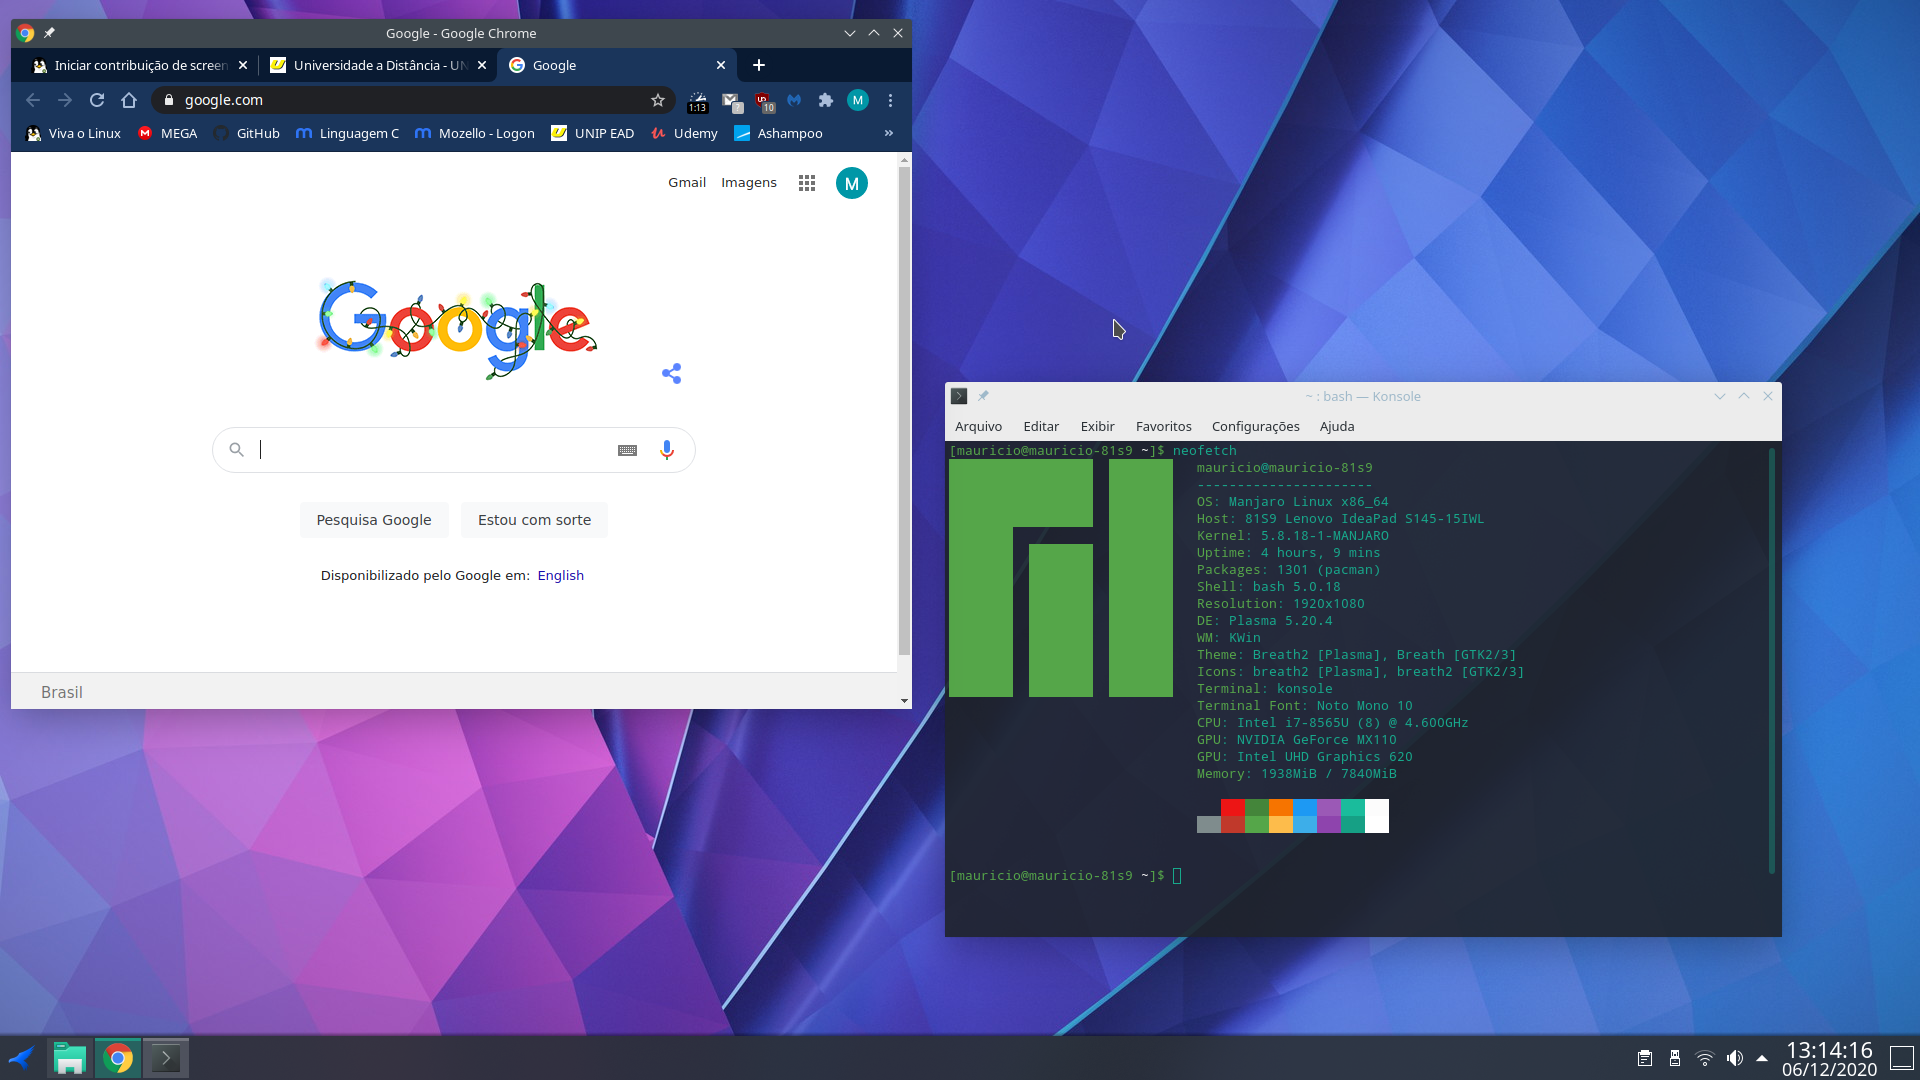
Task: Open the Google apps grid
Action: [x=807, y=183]
